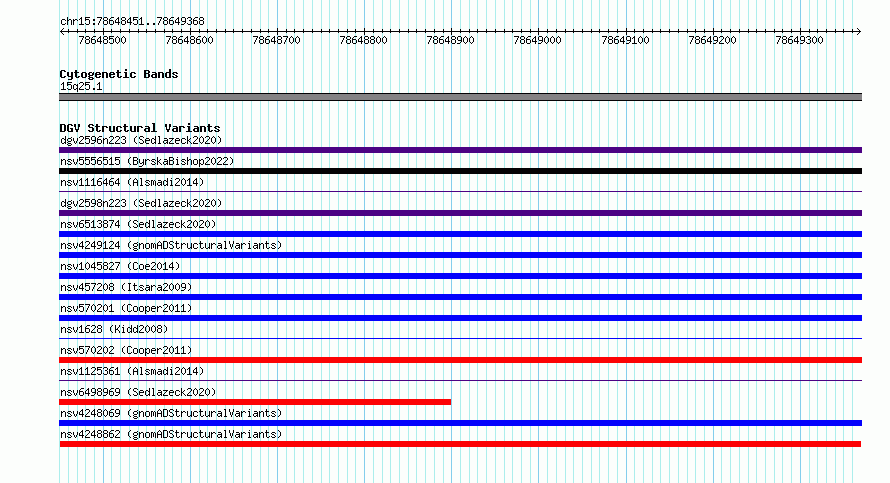Open variant dgv2598n223 (Sedlazeck2020) label
The image size is (890, 483).
(141, 203)
